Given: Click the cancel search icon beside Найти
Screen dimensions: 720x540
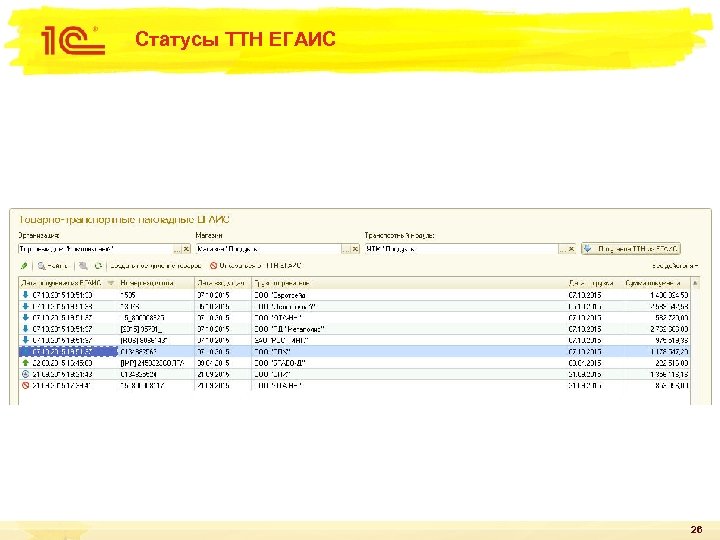Looking at the screenshot, I should coord(83,266).
